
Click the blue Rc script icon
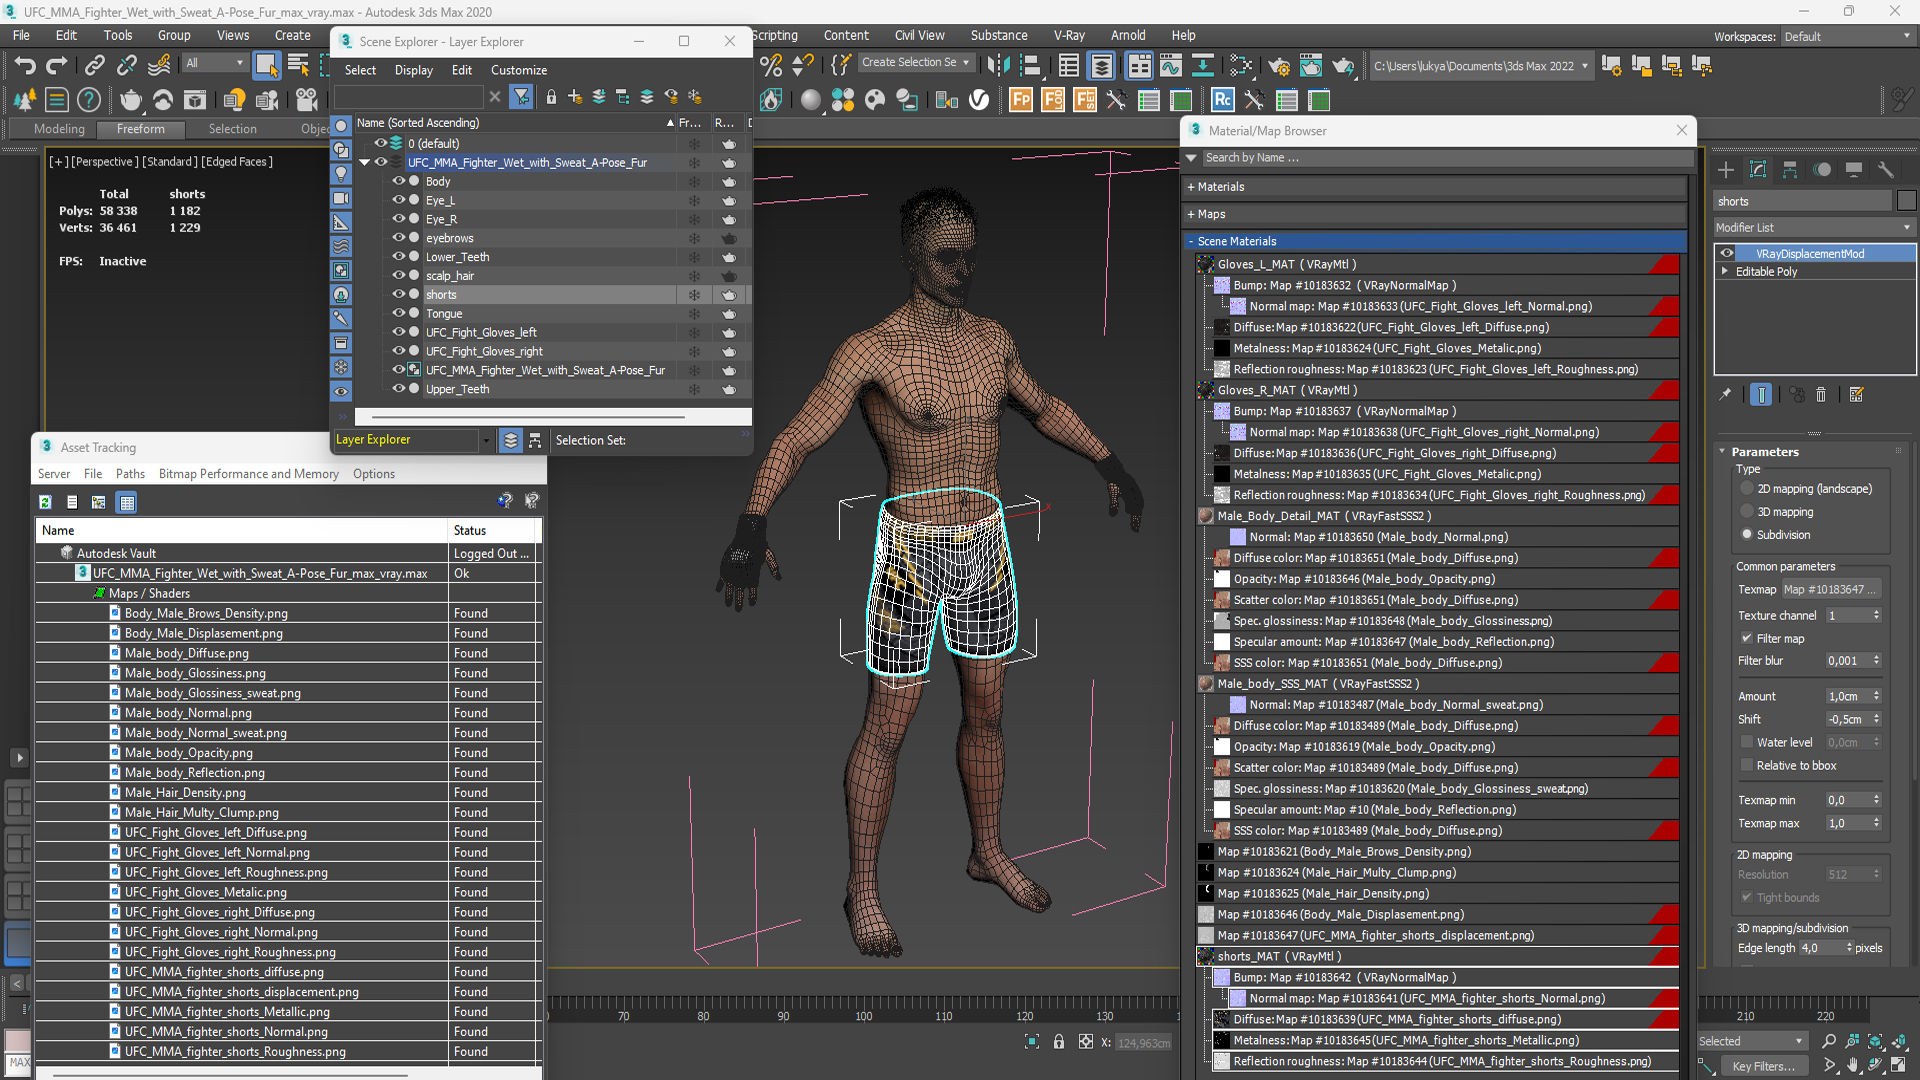tap(1222, 100)
